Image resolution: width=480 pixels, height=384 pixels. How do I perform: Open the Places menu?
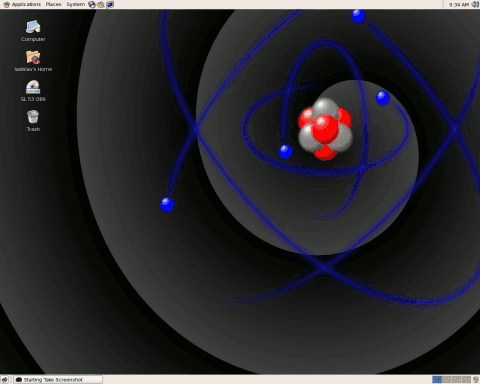pos(53,4)
